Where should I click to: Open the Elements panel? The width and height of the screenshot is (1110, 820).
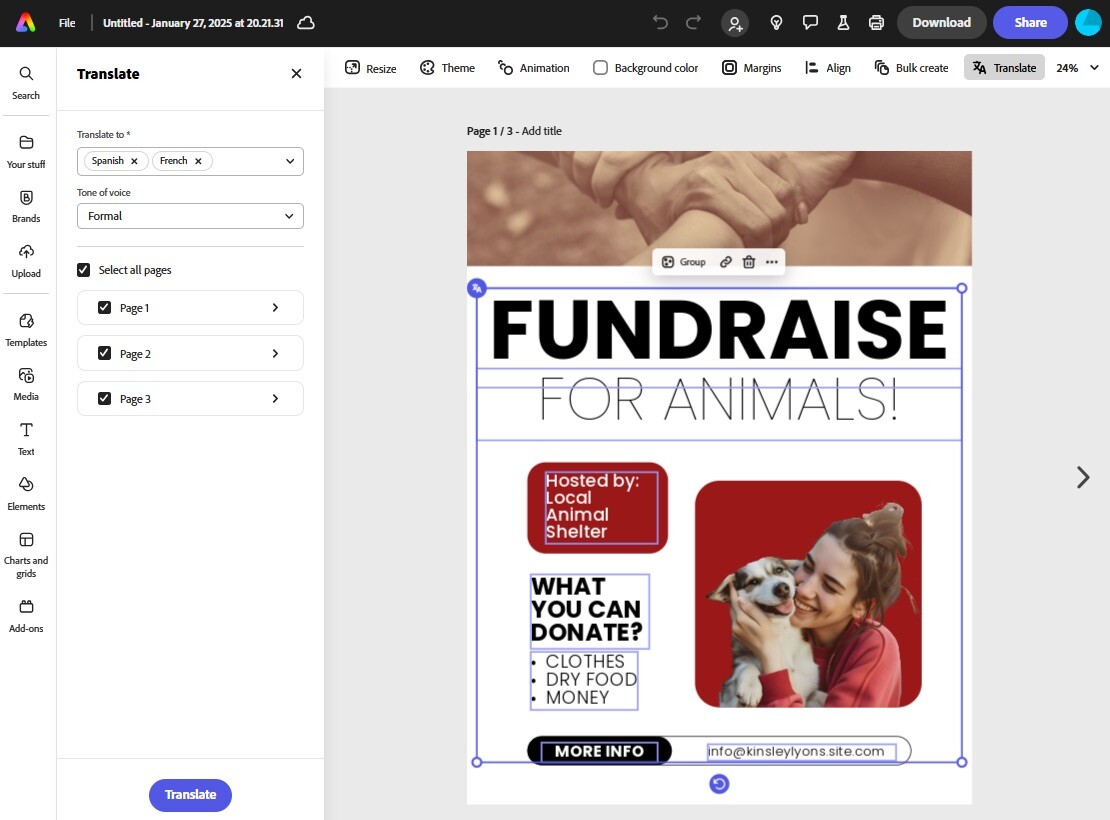(x=26, y=493)
